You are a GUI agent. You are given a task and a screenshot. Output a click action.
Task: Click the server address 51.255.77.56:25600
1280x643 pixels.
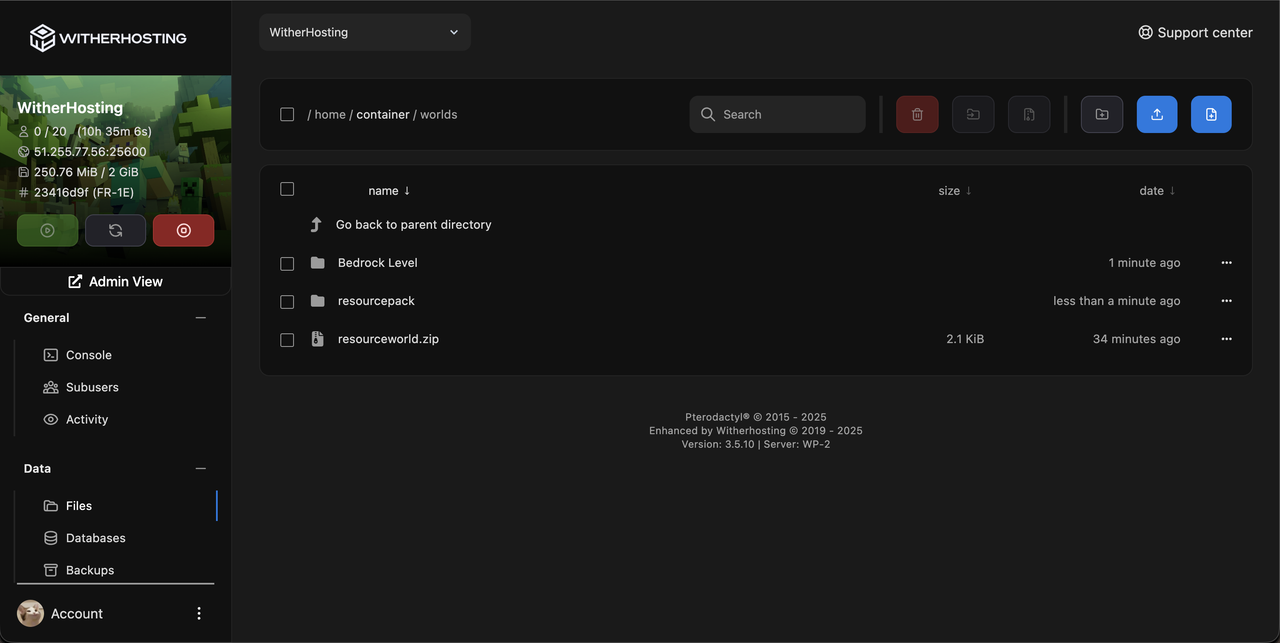tap(90, 152)
